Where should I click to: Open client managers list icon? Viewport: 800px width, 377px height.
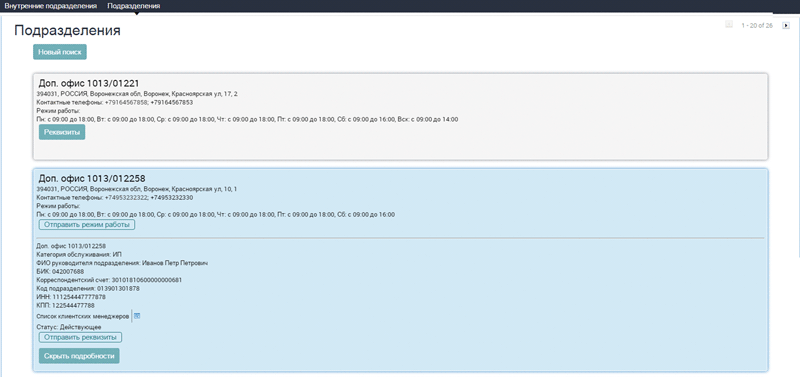(x=137, y=316)
